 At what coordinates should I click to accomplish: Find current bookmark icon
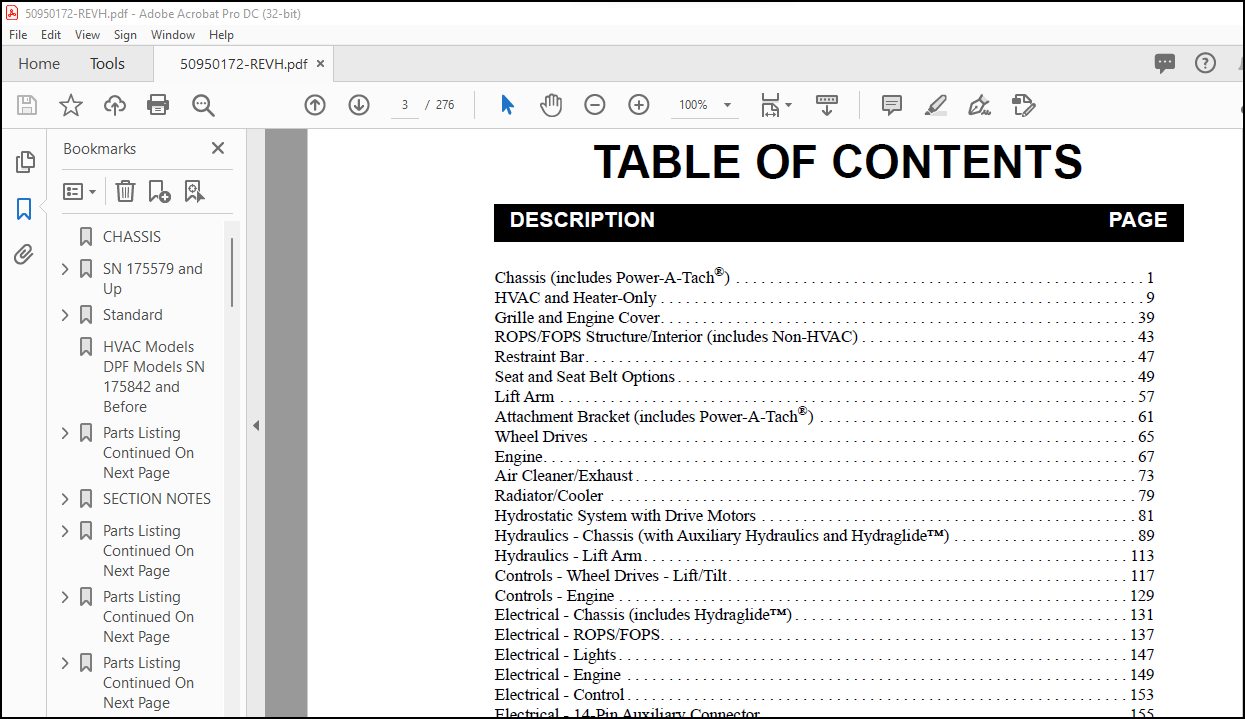(x=194, y=191)
